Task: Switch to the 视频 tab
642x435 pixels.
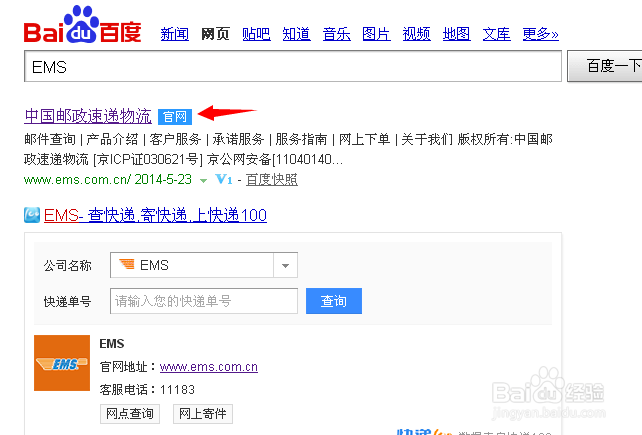Action: coord(416,34)
